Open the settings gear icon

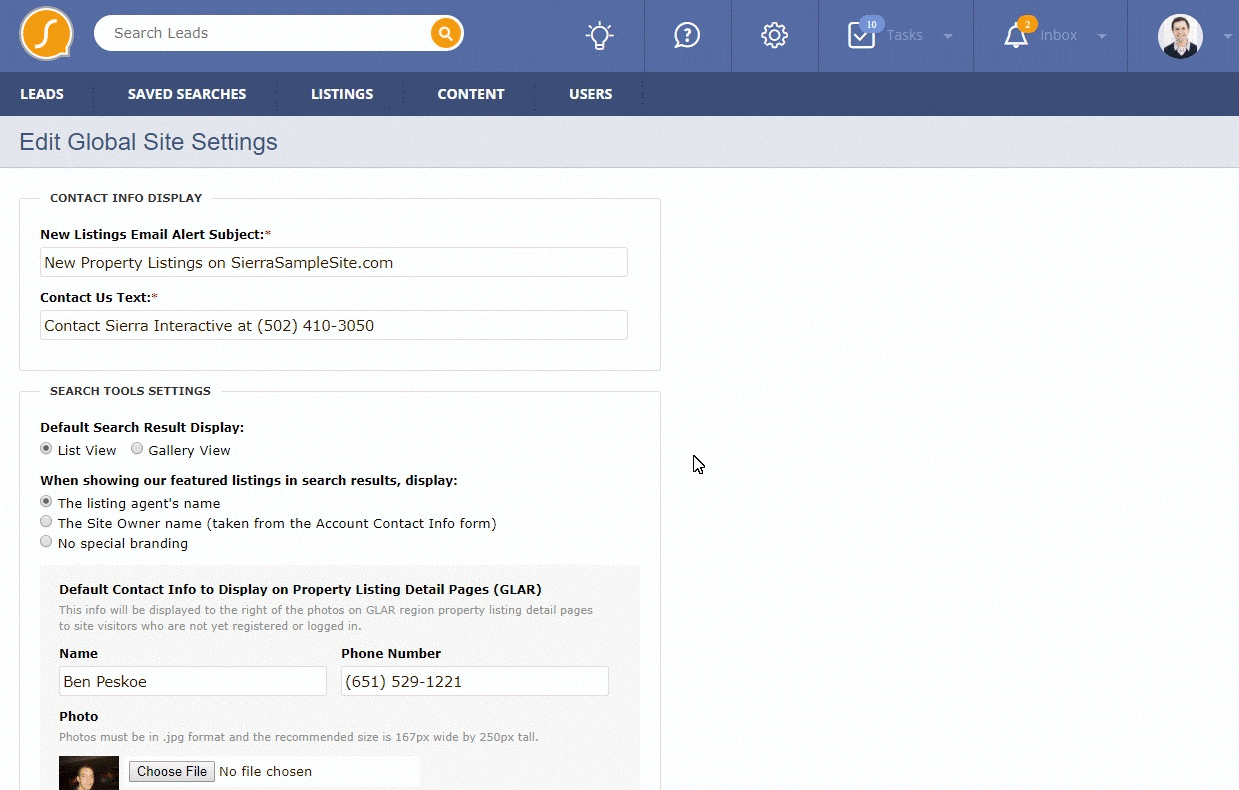(774, 36)
